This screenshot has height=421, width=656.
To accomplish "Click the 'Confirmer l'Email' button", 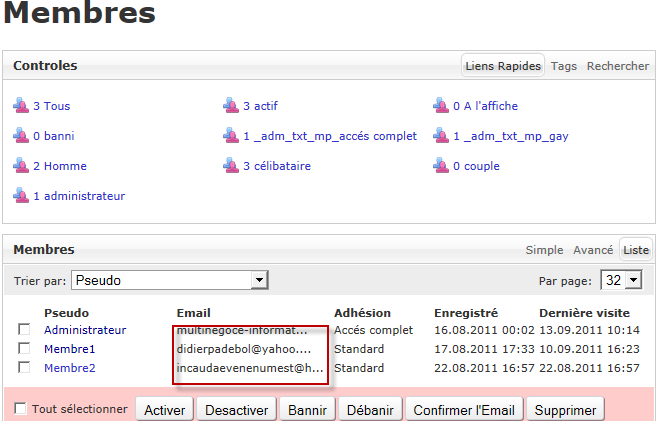I will pos(464,409).
